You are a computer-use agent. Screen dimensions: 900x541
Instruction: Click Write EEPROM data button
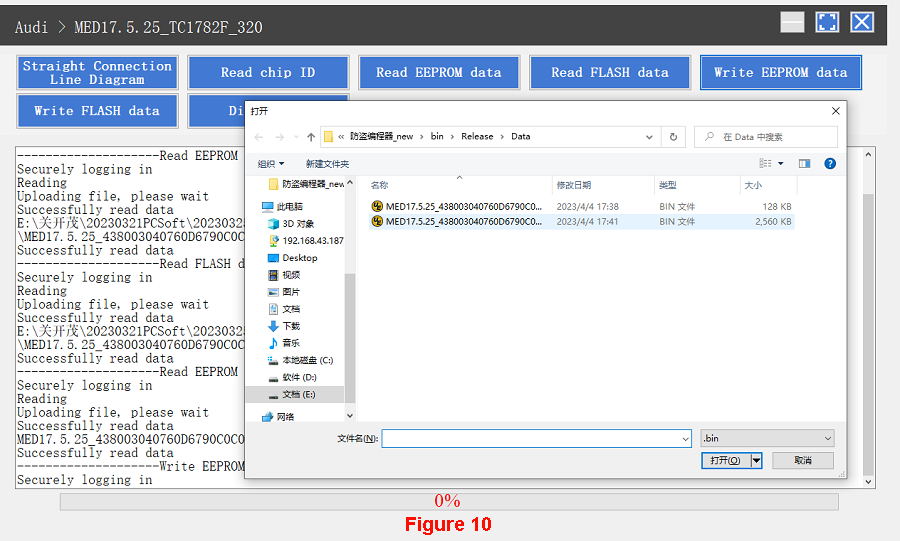point(781,72)
